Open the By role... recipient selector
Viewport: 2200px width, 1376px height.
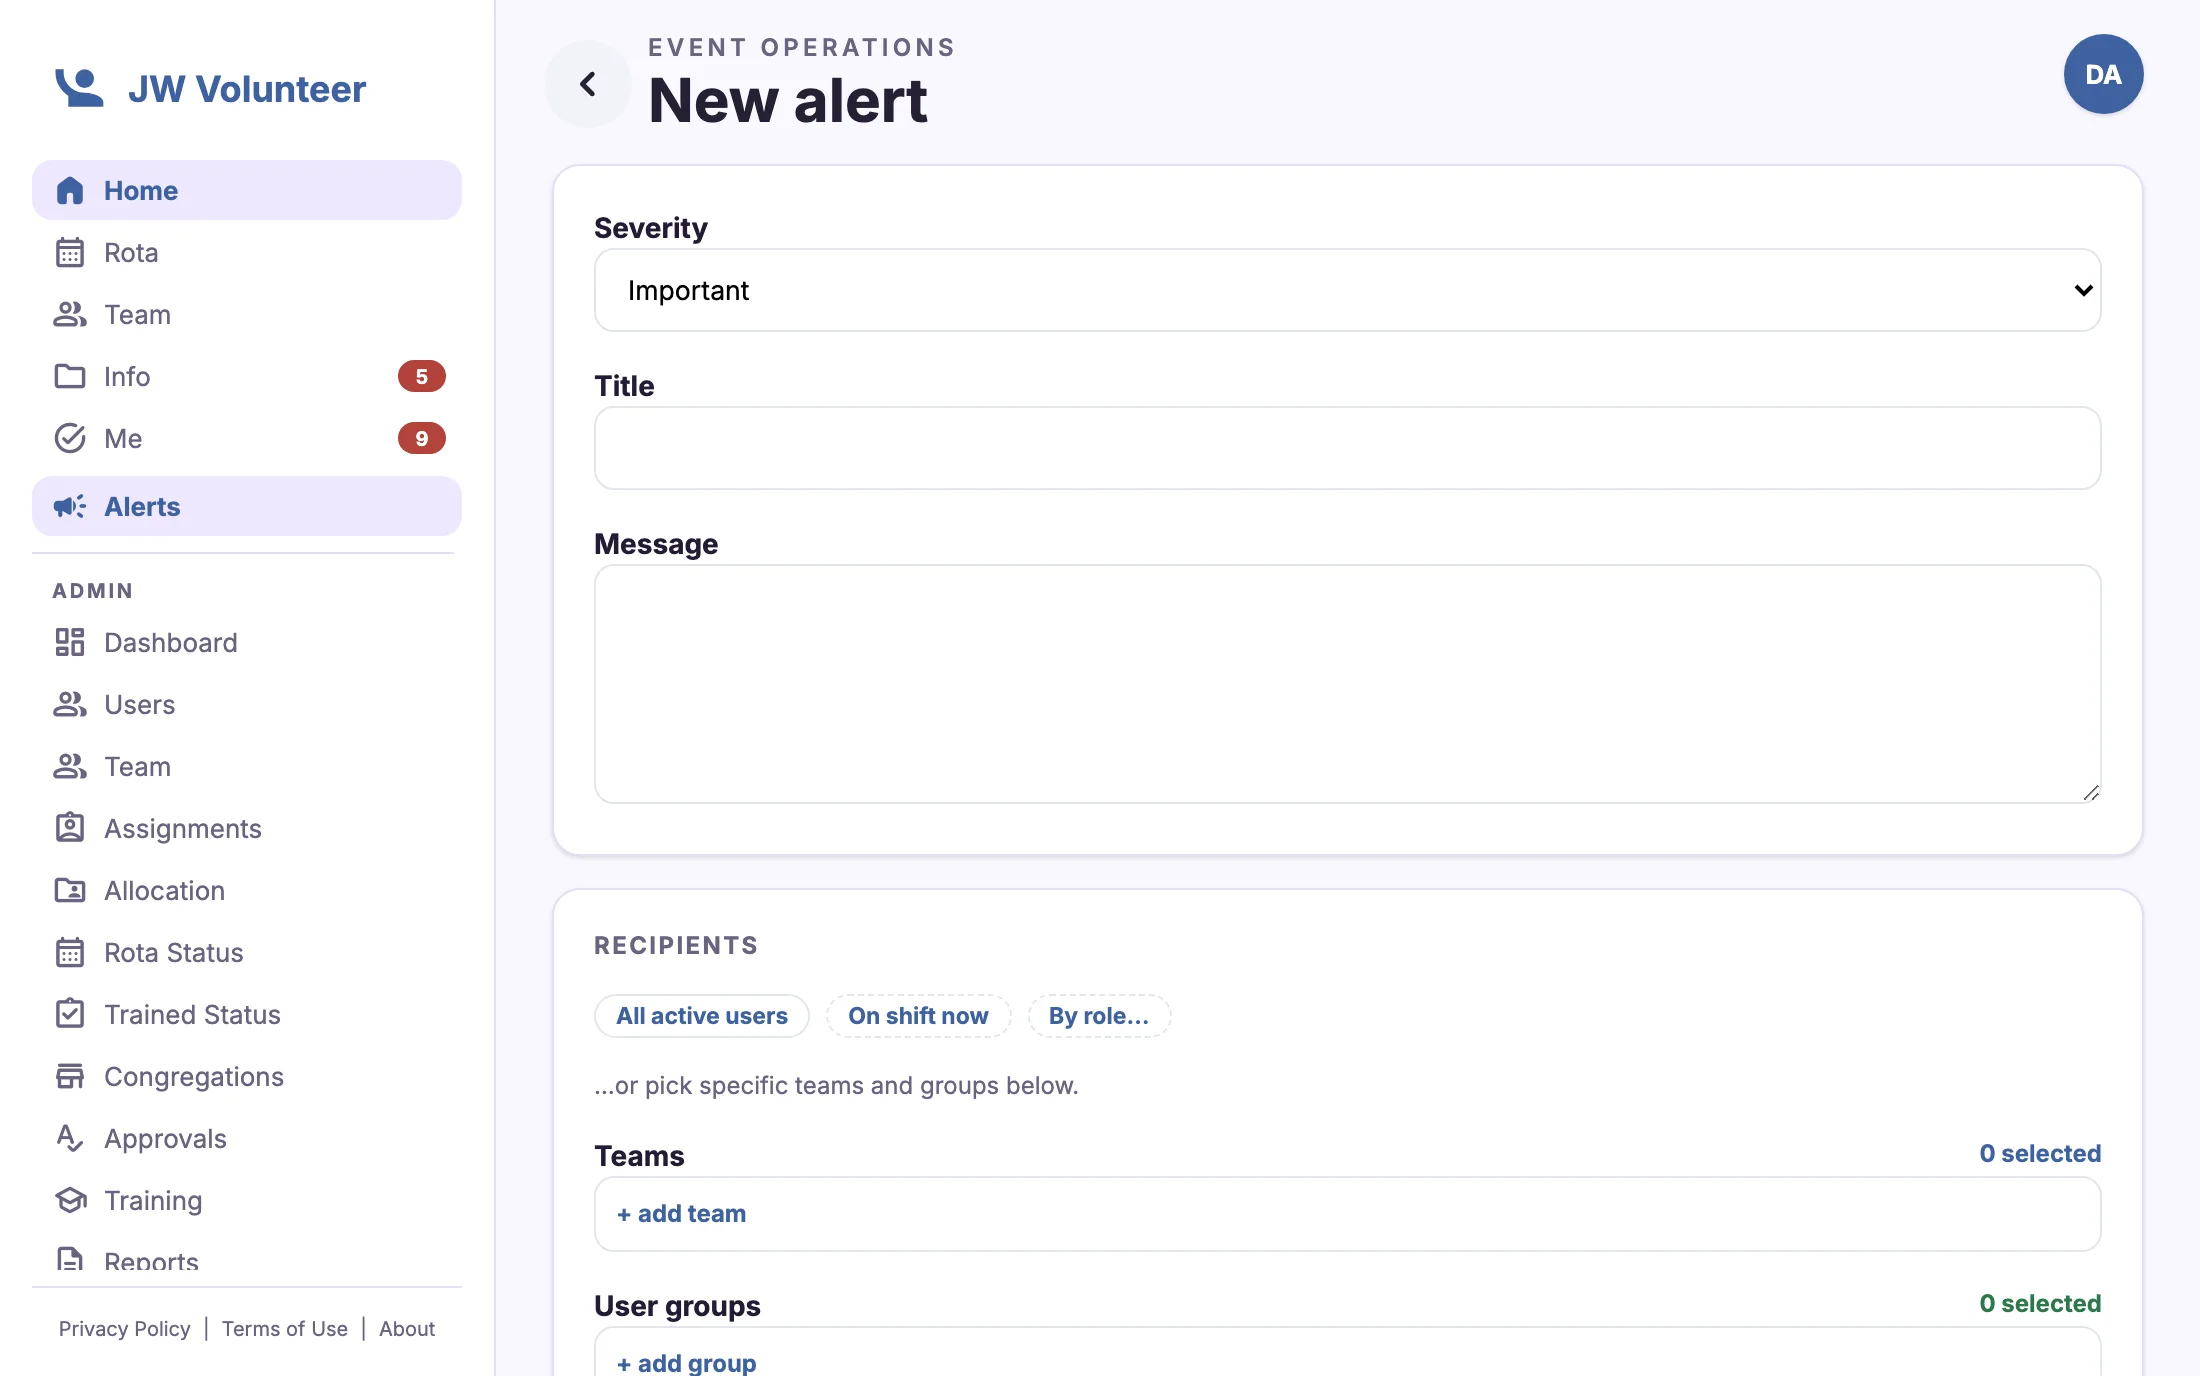(1099, 1016)
